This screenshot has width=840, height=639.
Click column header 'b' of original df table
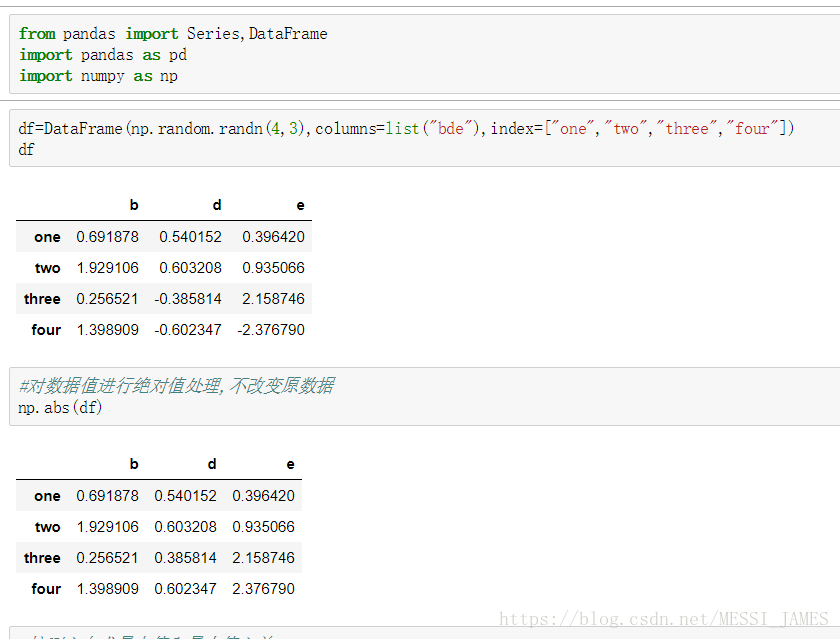[x=134, y=205]
